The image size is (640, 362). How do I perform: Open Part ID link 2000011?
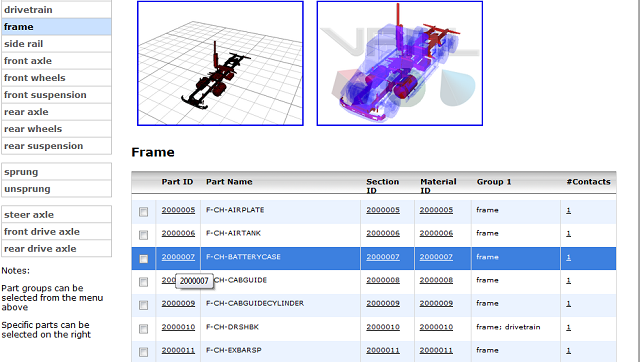point(178,350)
